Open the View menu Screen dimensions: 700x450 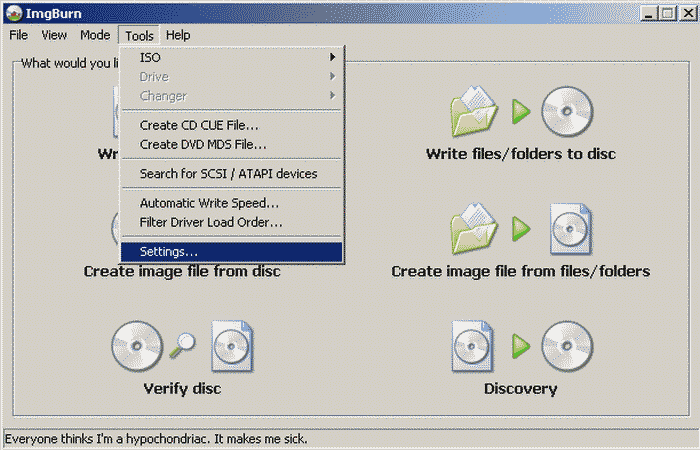tap(54, 35)
